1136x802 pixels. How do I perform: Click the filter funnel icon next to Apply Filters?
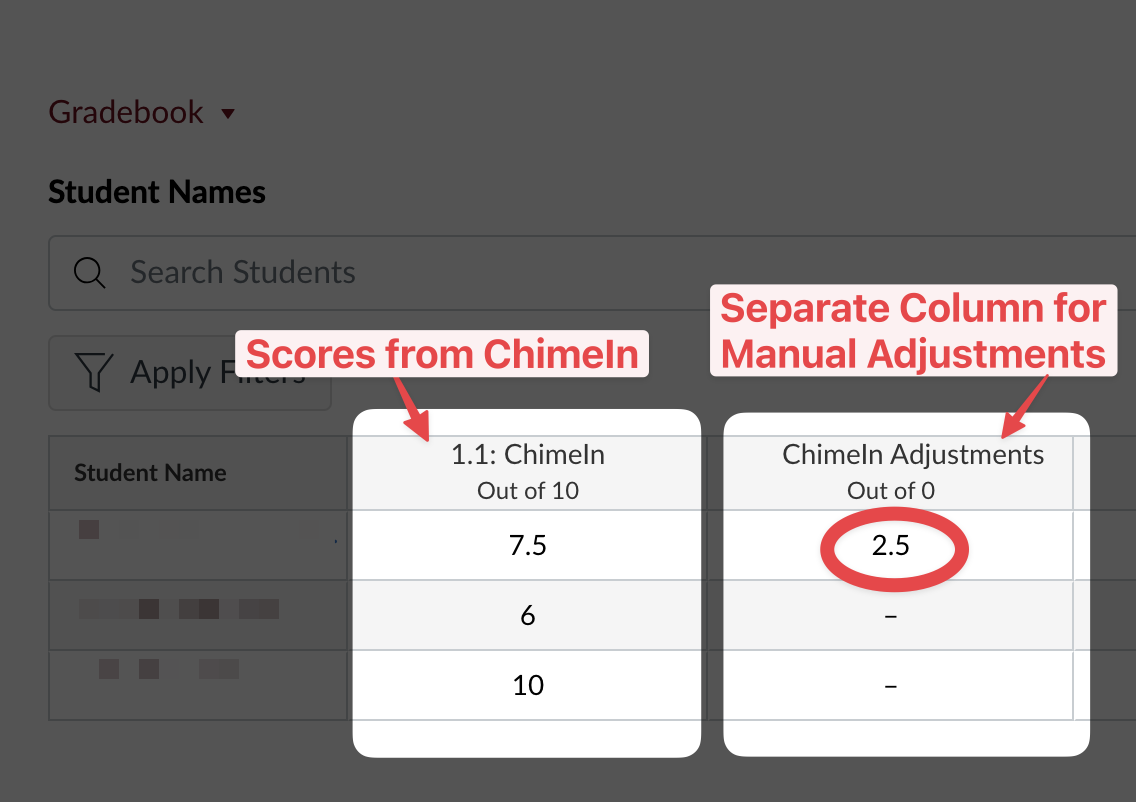[x=92, y=371]
